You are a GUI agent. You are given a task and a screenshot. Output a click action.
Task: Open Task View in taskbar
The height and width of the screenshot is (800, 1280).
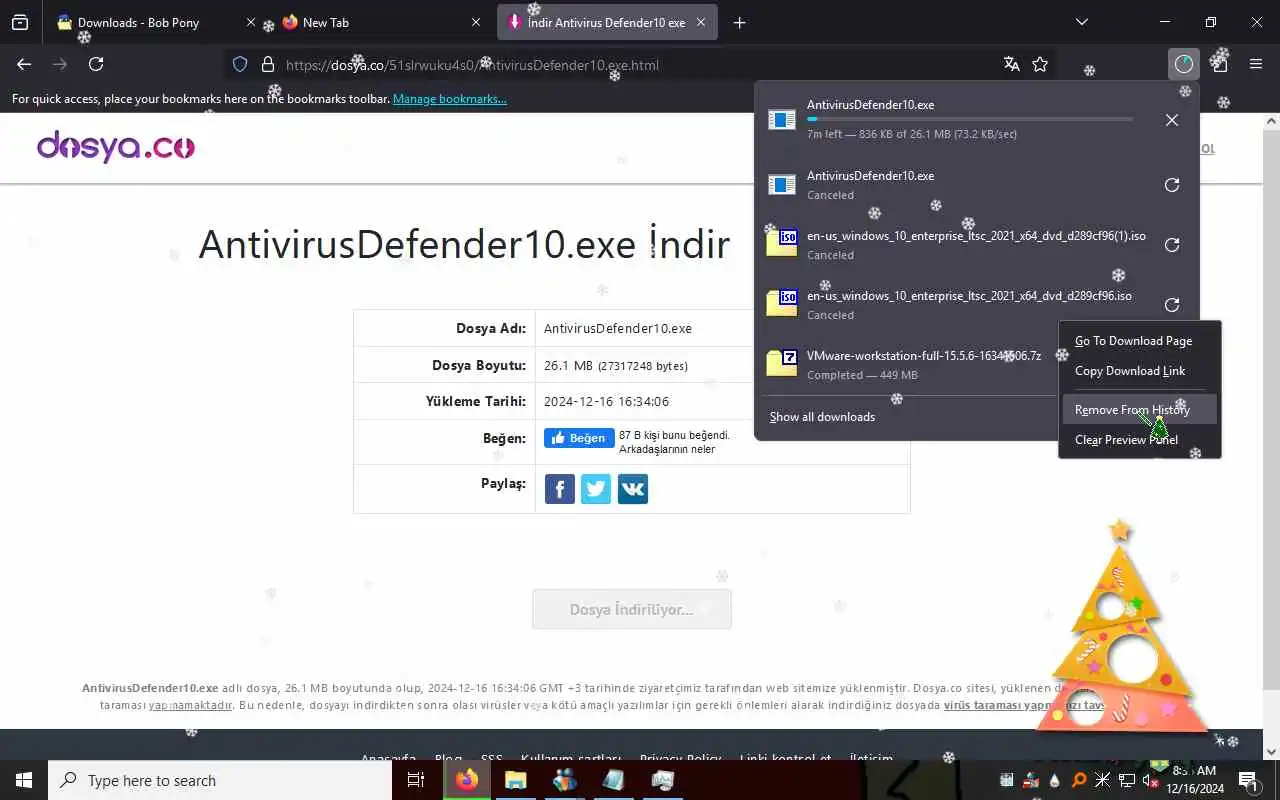pyautogui.click(x=416, y=780)
